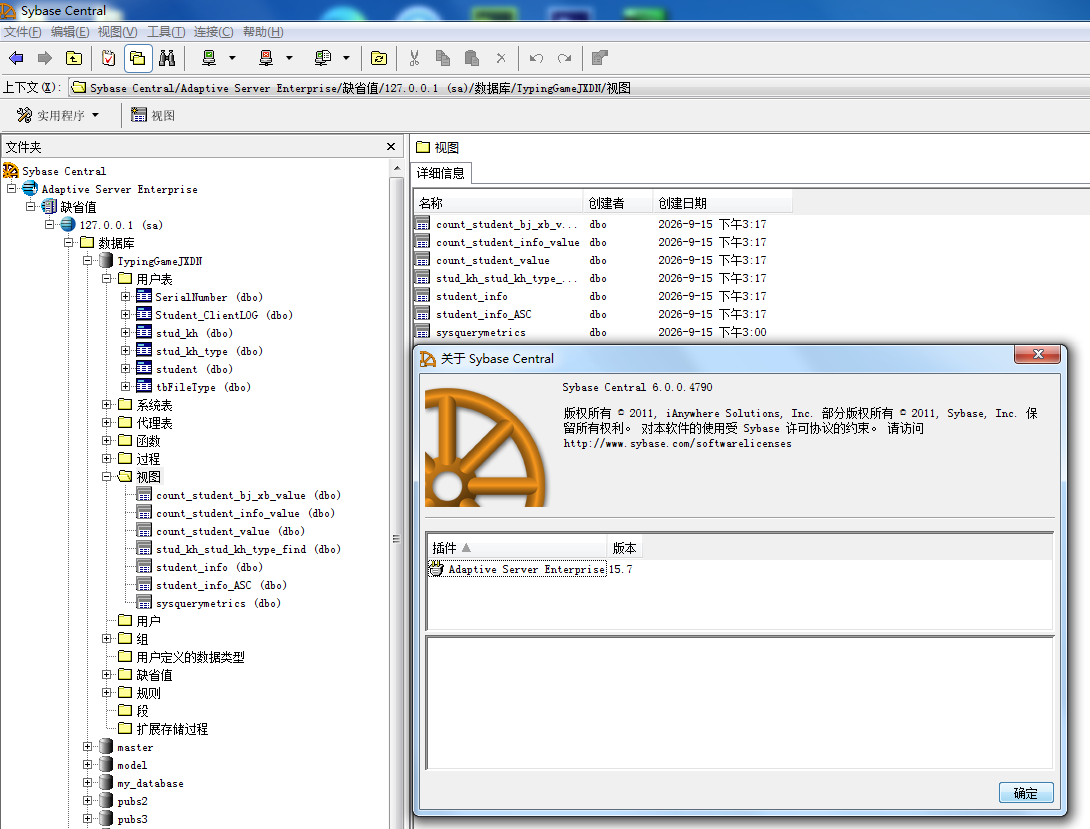Collapse the 视图 tree folder

tap(106, 477)
